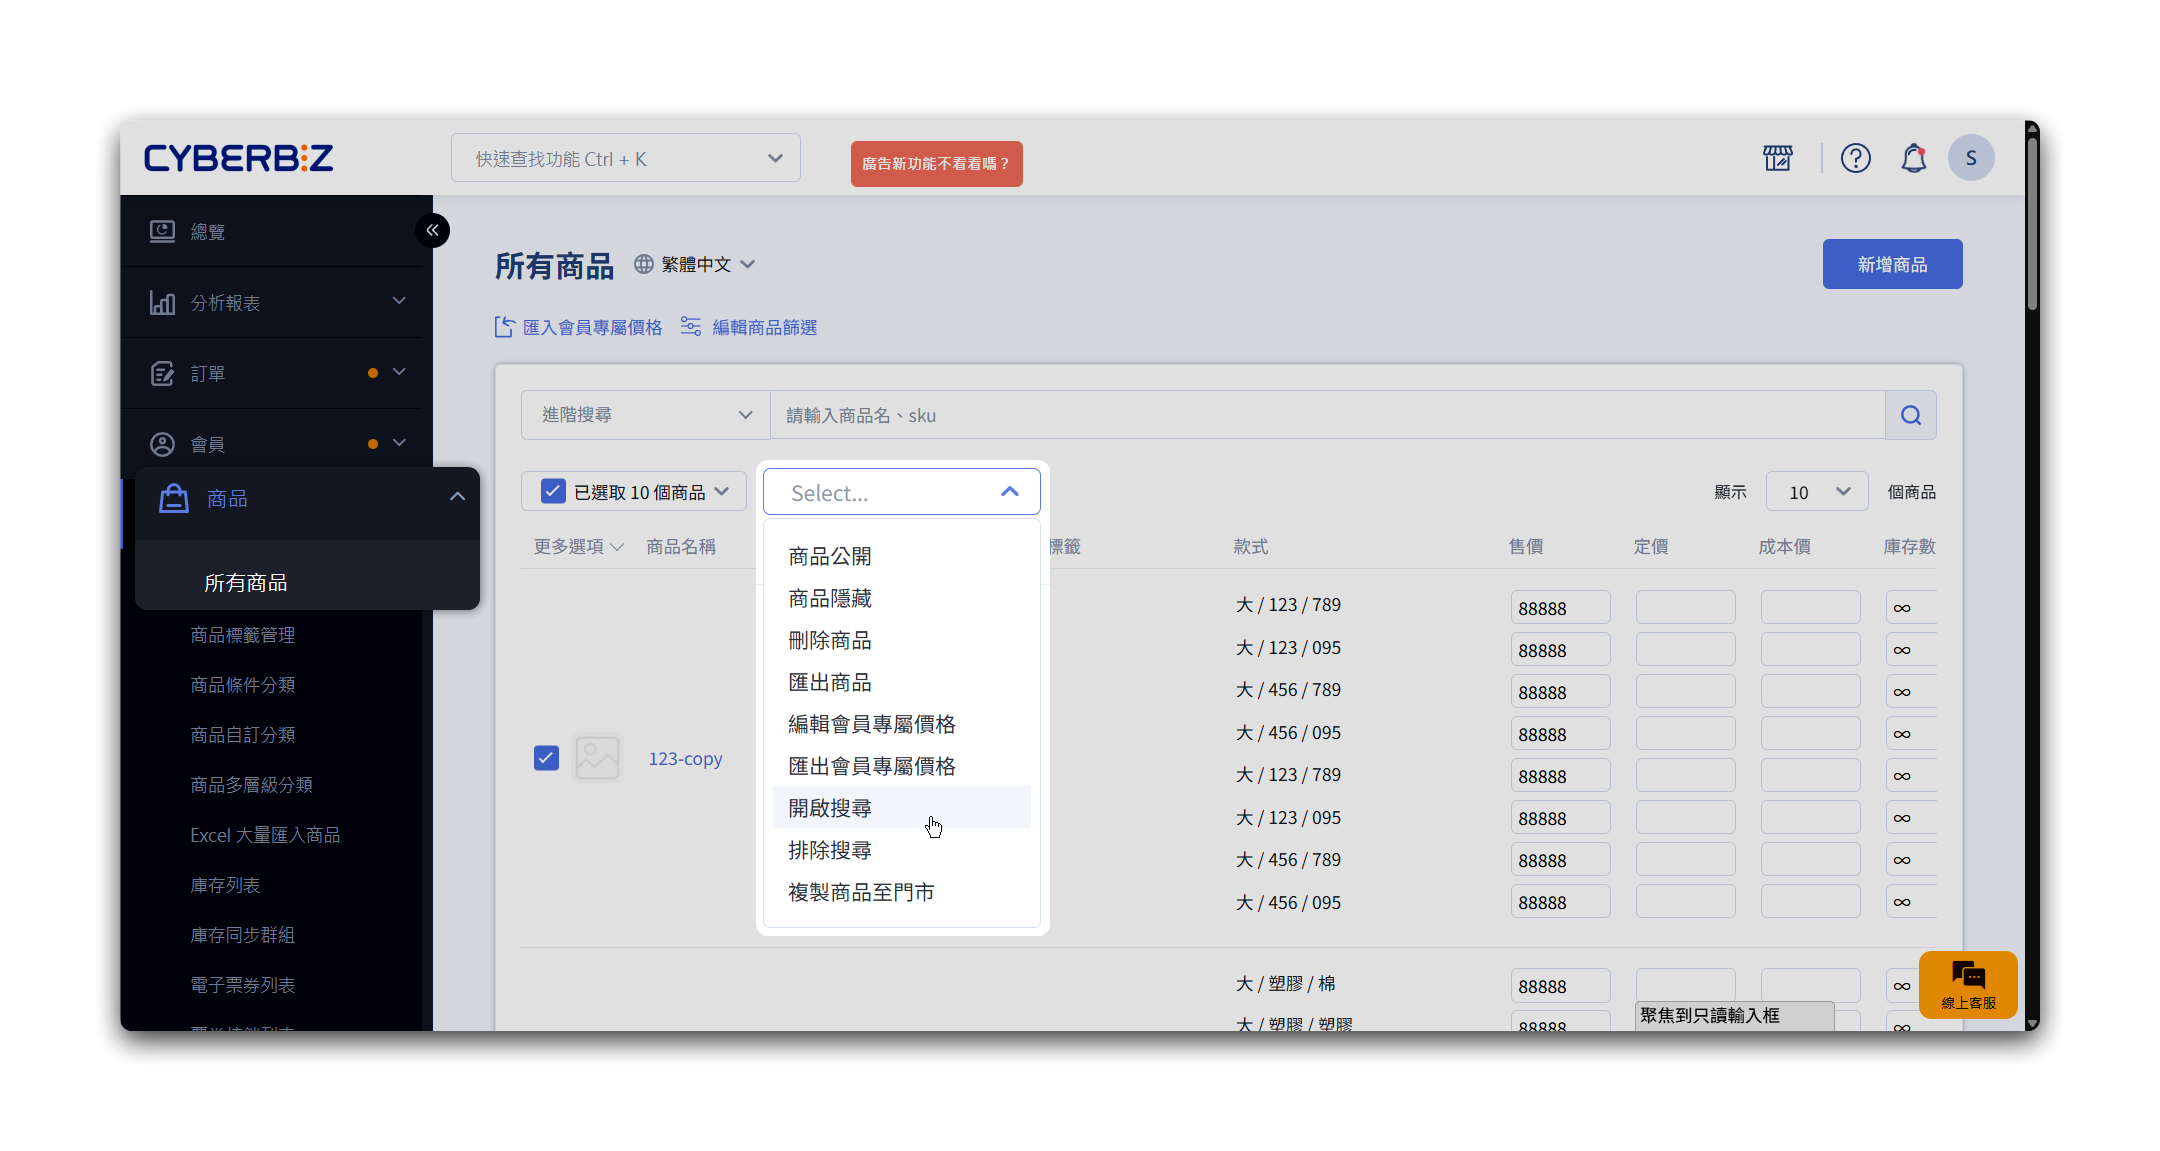Open the 線上客服 chat widget
2160x1151 pixels.
(1967, 984)
